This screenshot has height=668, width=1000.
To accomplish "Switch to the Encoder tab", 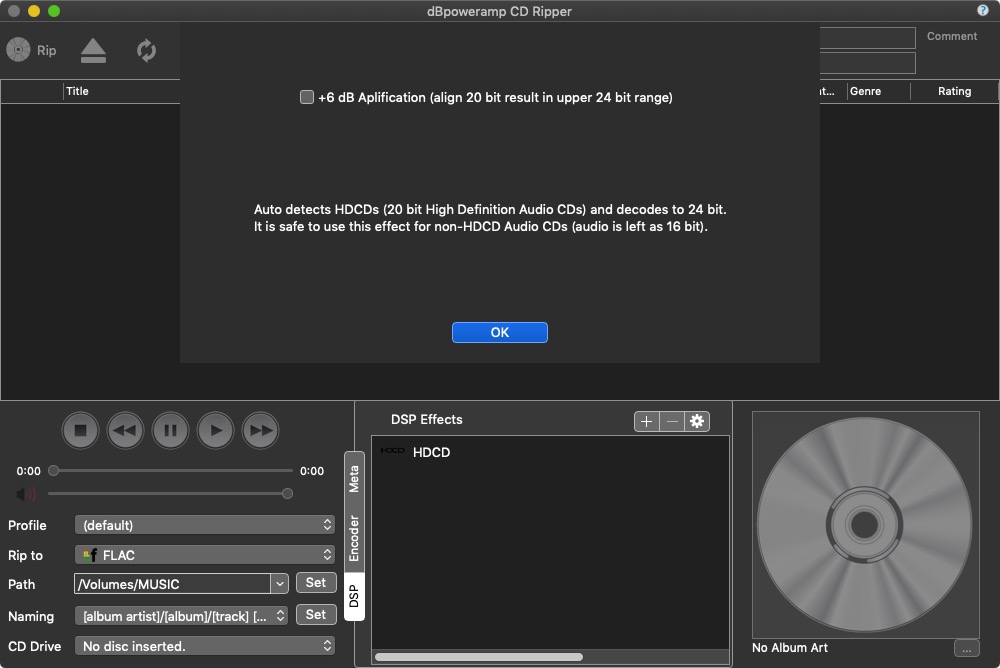I will point(354,538).
